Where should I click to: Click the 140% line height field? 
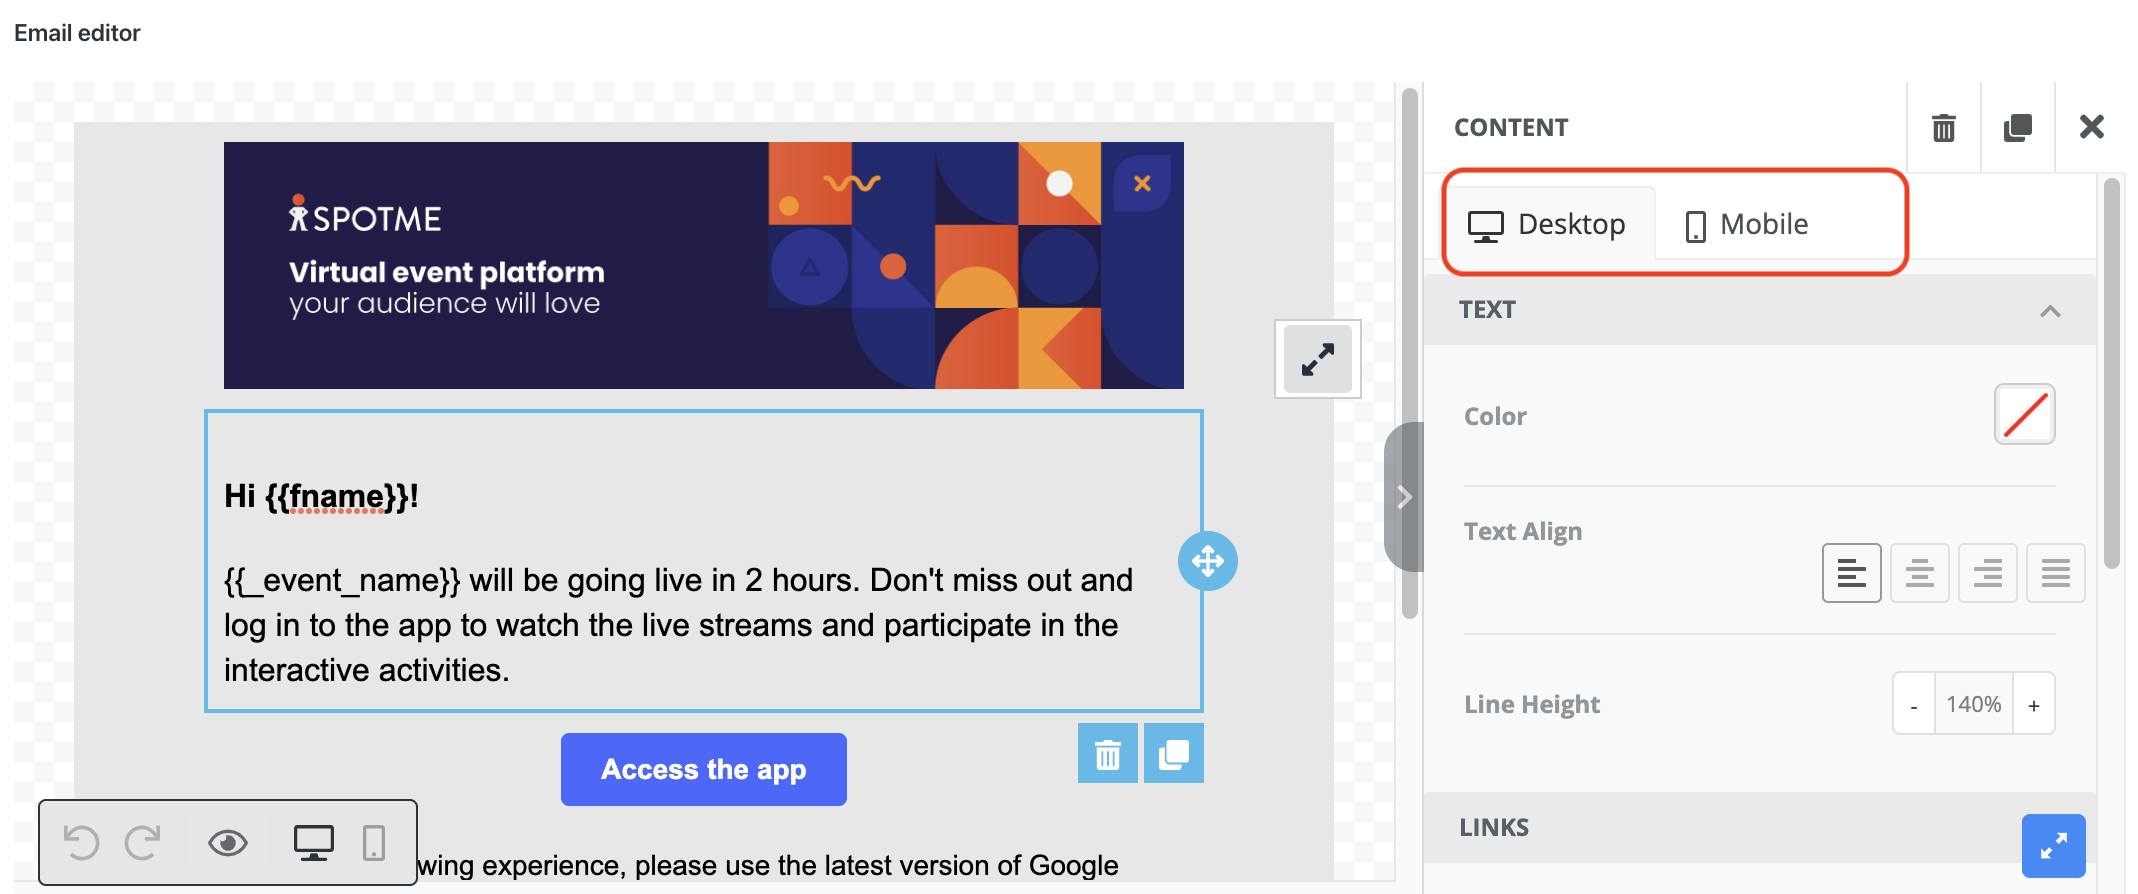1974,704
